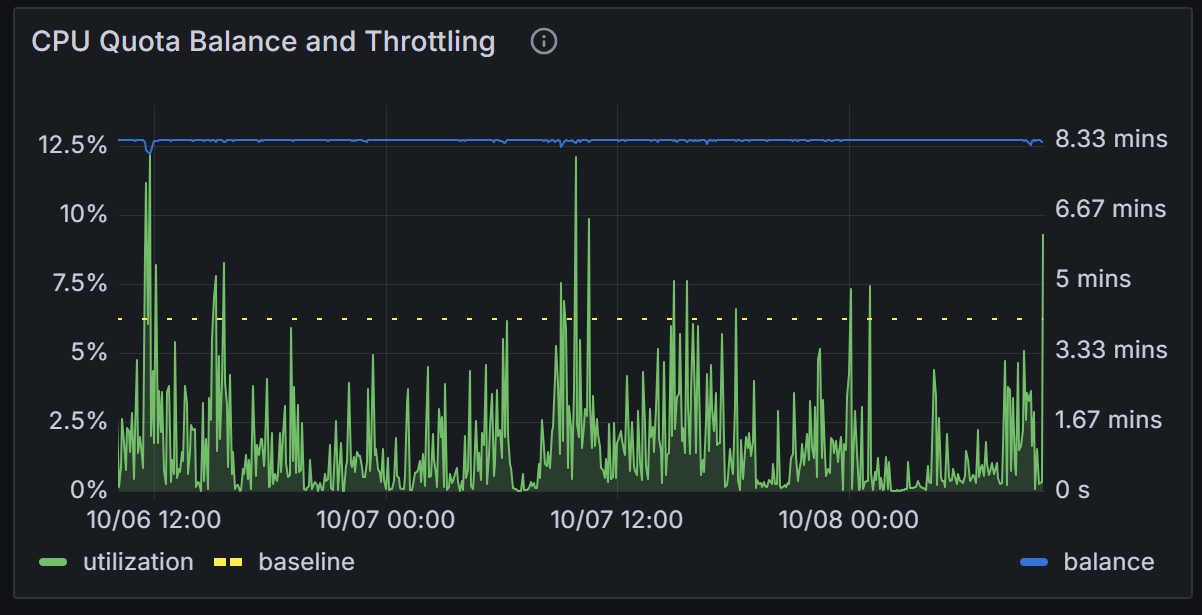
Task: Click the 5 mins right axis label
Action: point(1093,279)
